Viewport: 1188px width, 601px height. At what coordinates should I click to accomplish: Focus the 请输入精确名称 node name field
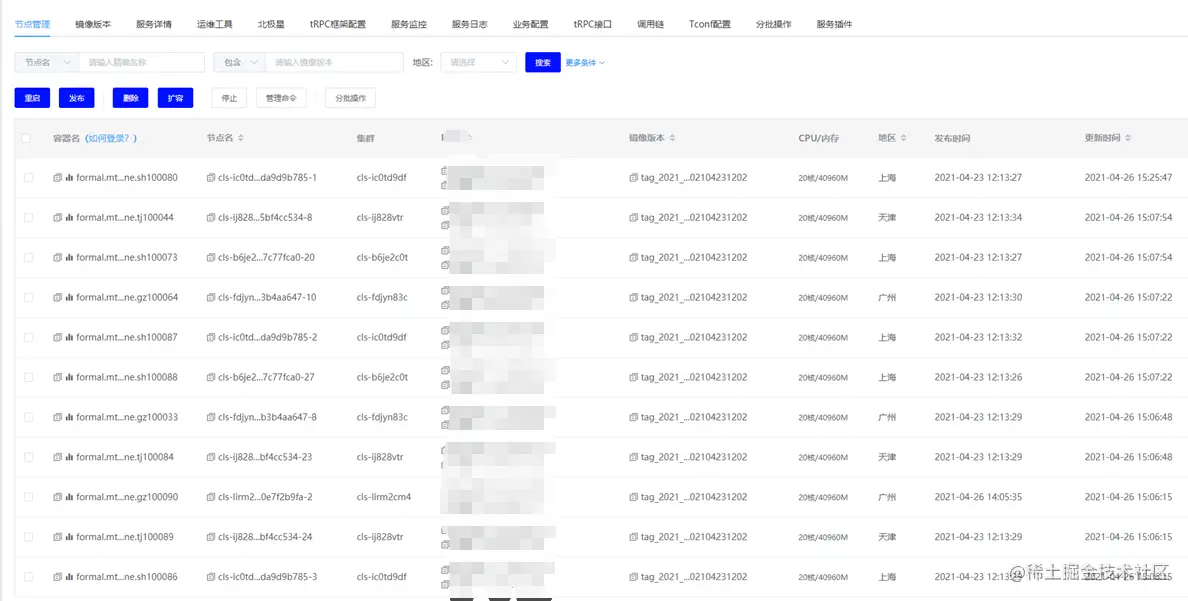141,62
